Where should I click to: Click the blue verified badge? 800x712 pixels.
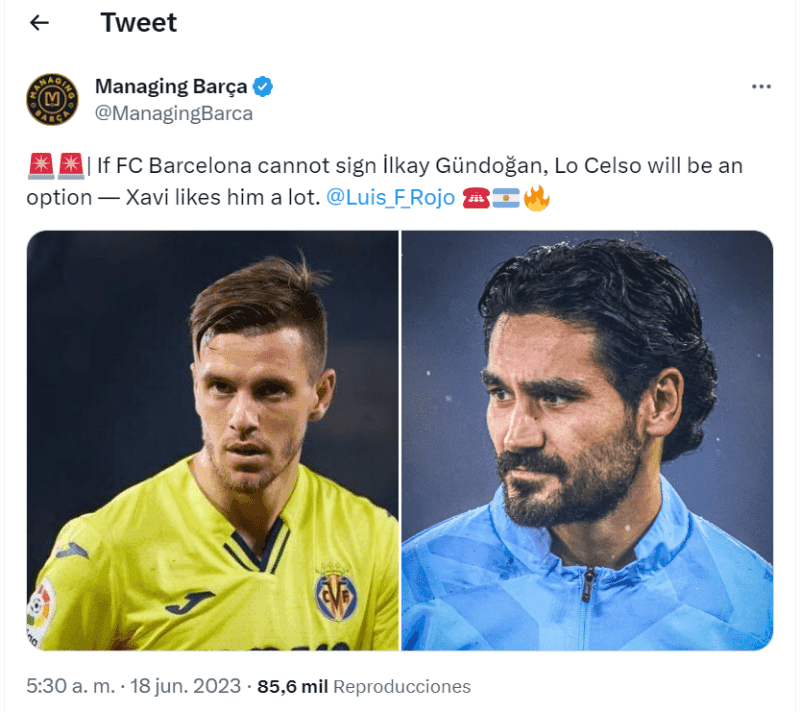(263, 87)
